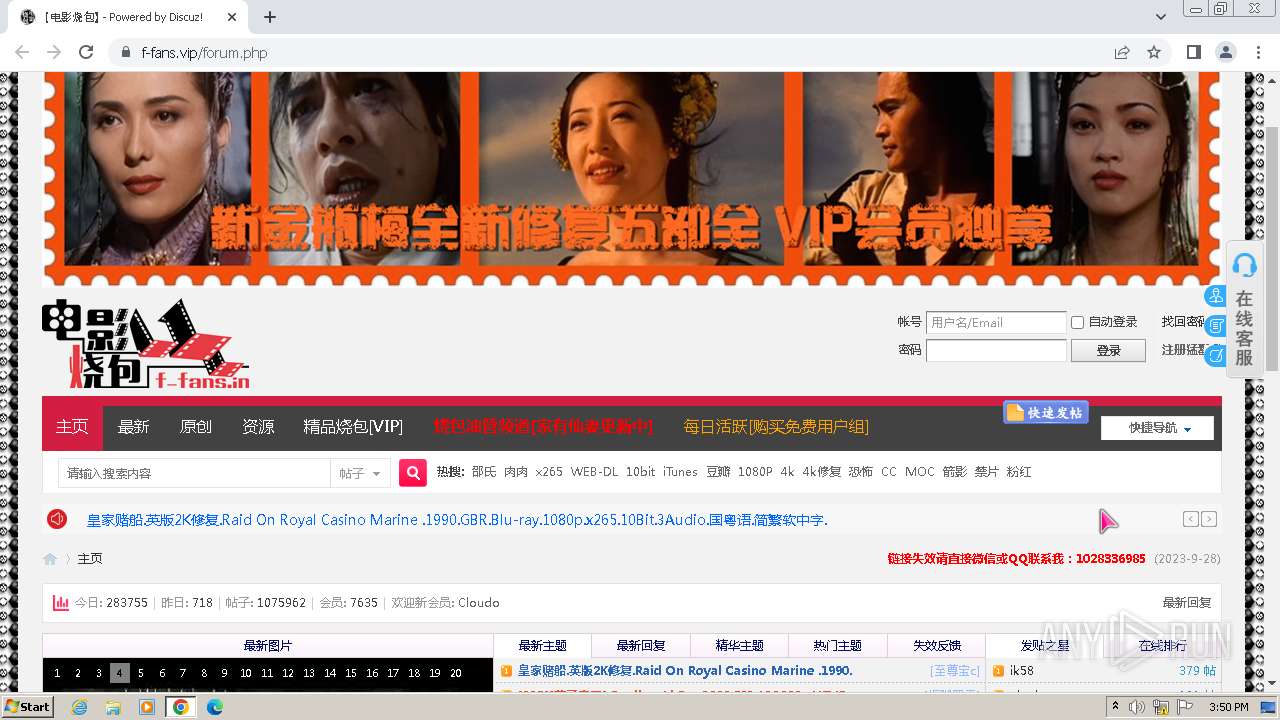Click the browser back arrow
The height and width of the screenshot is (720, 1280).
[22, 52]
